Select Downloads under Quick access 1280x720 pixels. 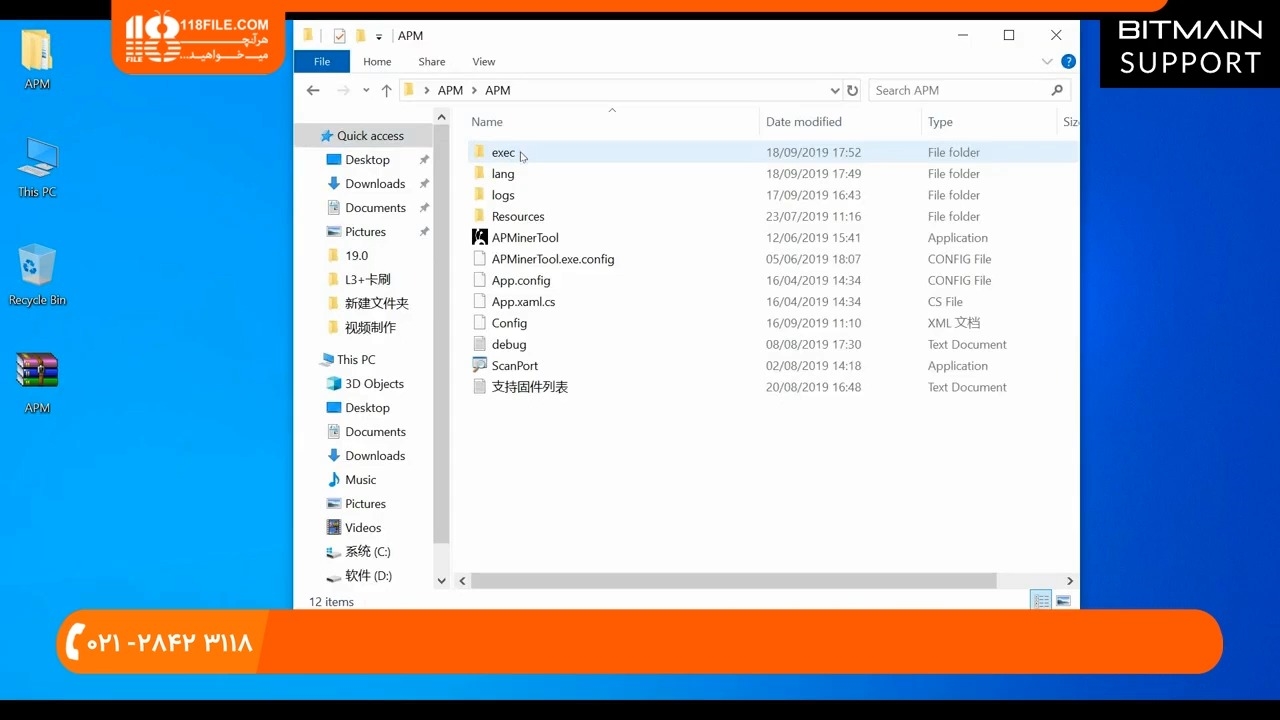[375, 184]
